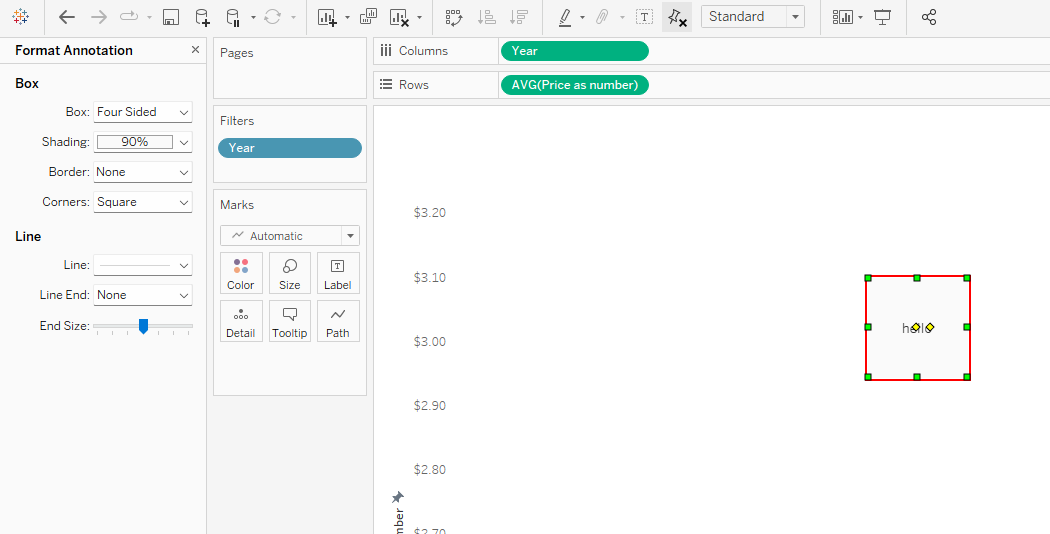Image resolution: width=1050 pixels, height=534 pixels.
Task: Click the Detail button on Marks card
Action: [240, 321]
